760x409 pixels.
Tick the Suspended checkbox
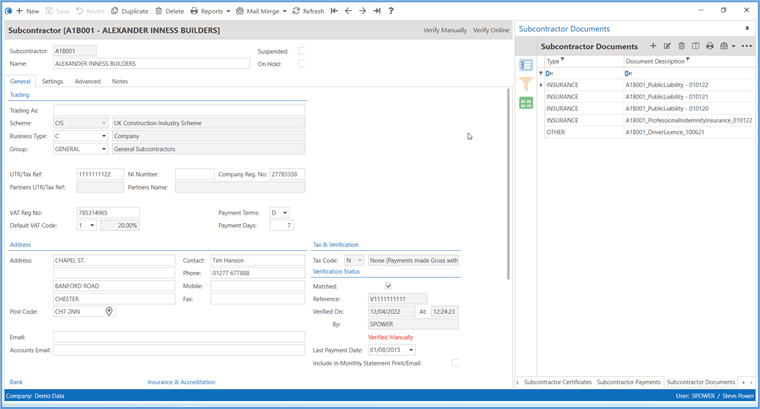point(302,50)
